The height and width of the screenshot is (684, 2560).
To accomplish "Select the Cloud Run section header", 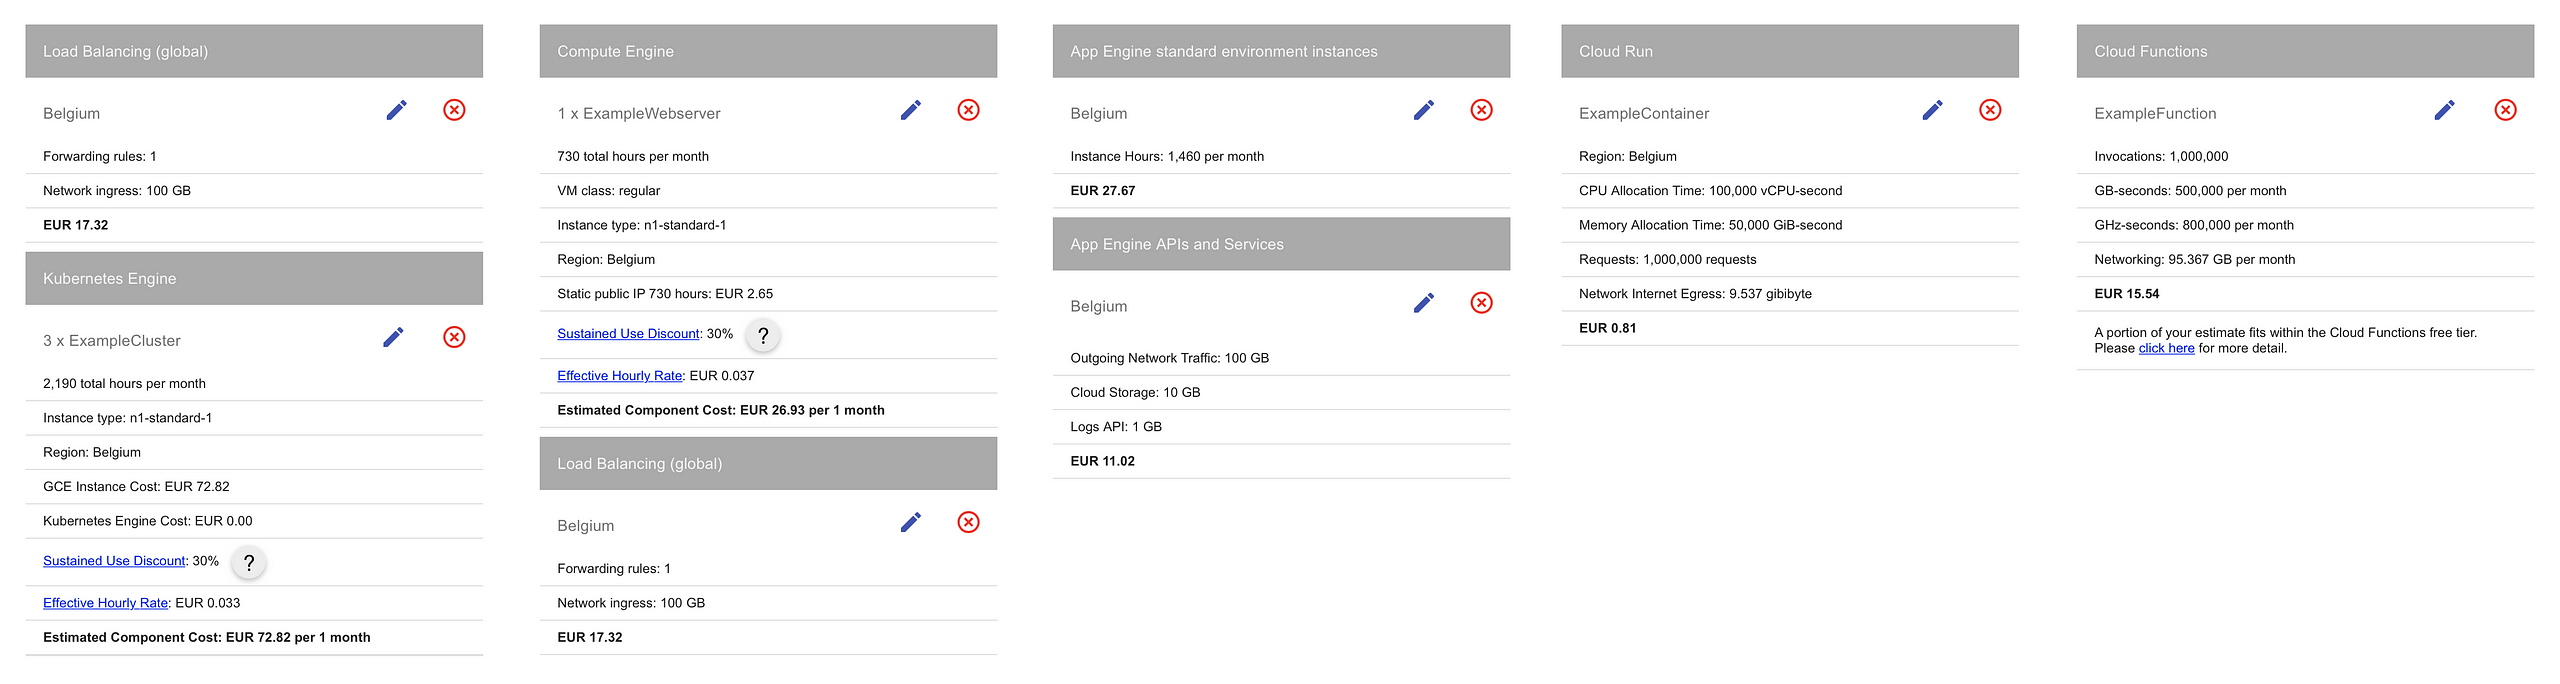I will coord(1790,51).
